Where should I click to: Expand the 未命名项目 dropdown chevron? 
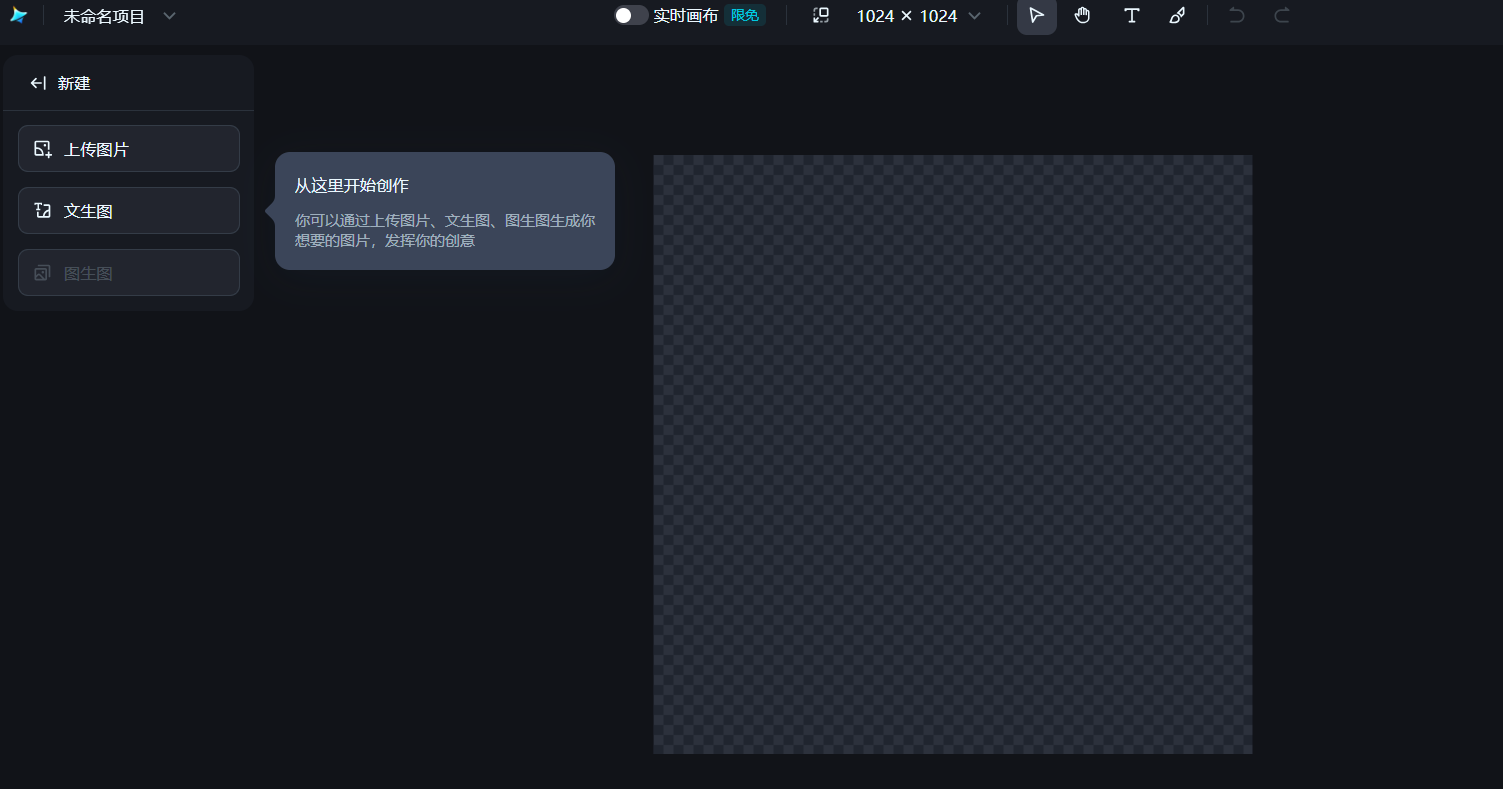(169, 16)
